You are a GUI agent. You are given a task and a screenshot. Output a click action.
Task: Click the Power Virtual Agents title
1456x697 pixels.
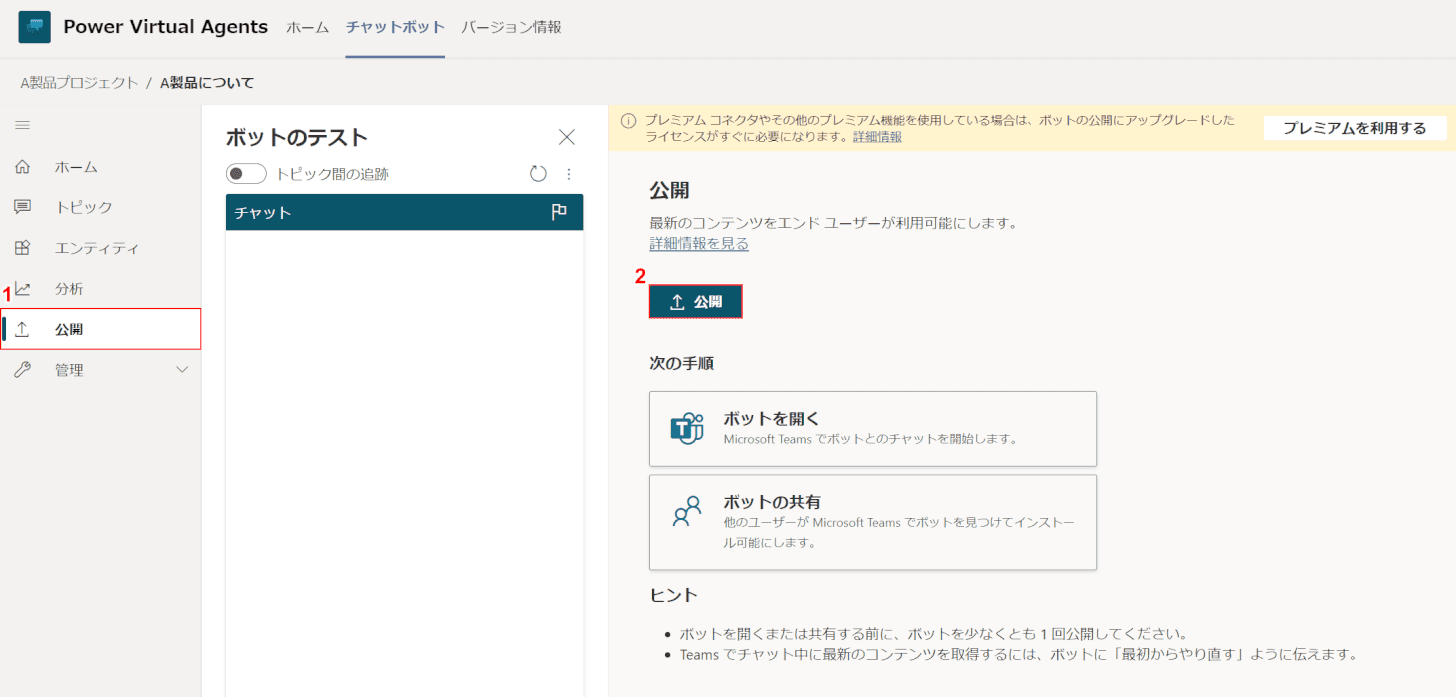pyautogui.click(x=166, y=27)
